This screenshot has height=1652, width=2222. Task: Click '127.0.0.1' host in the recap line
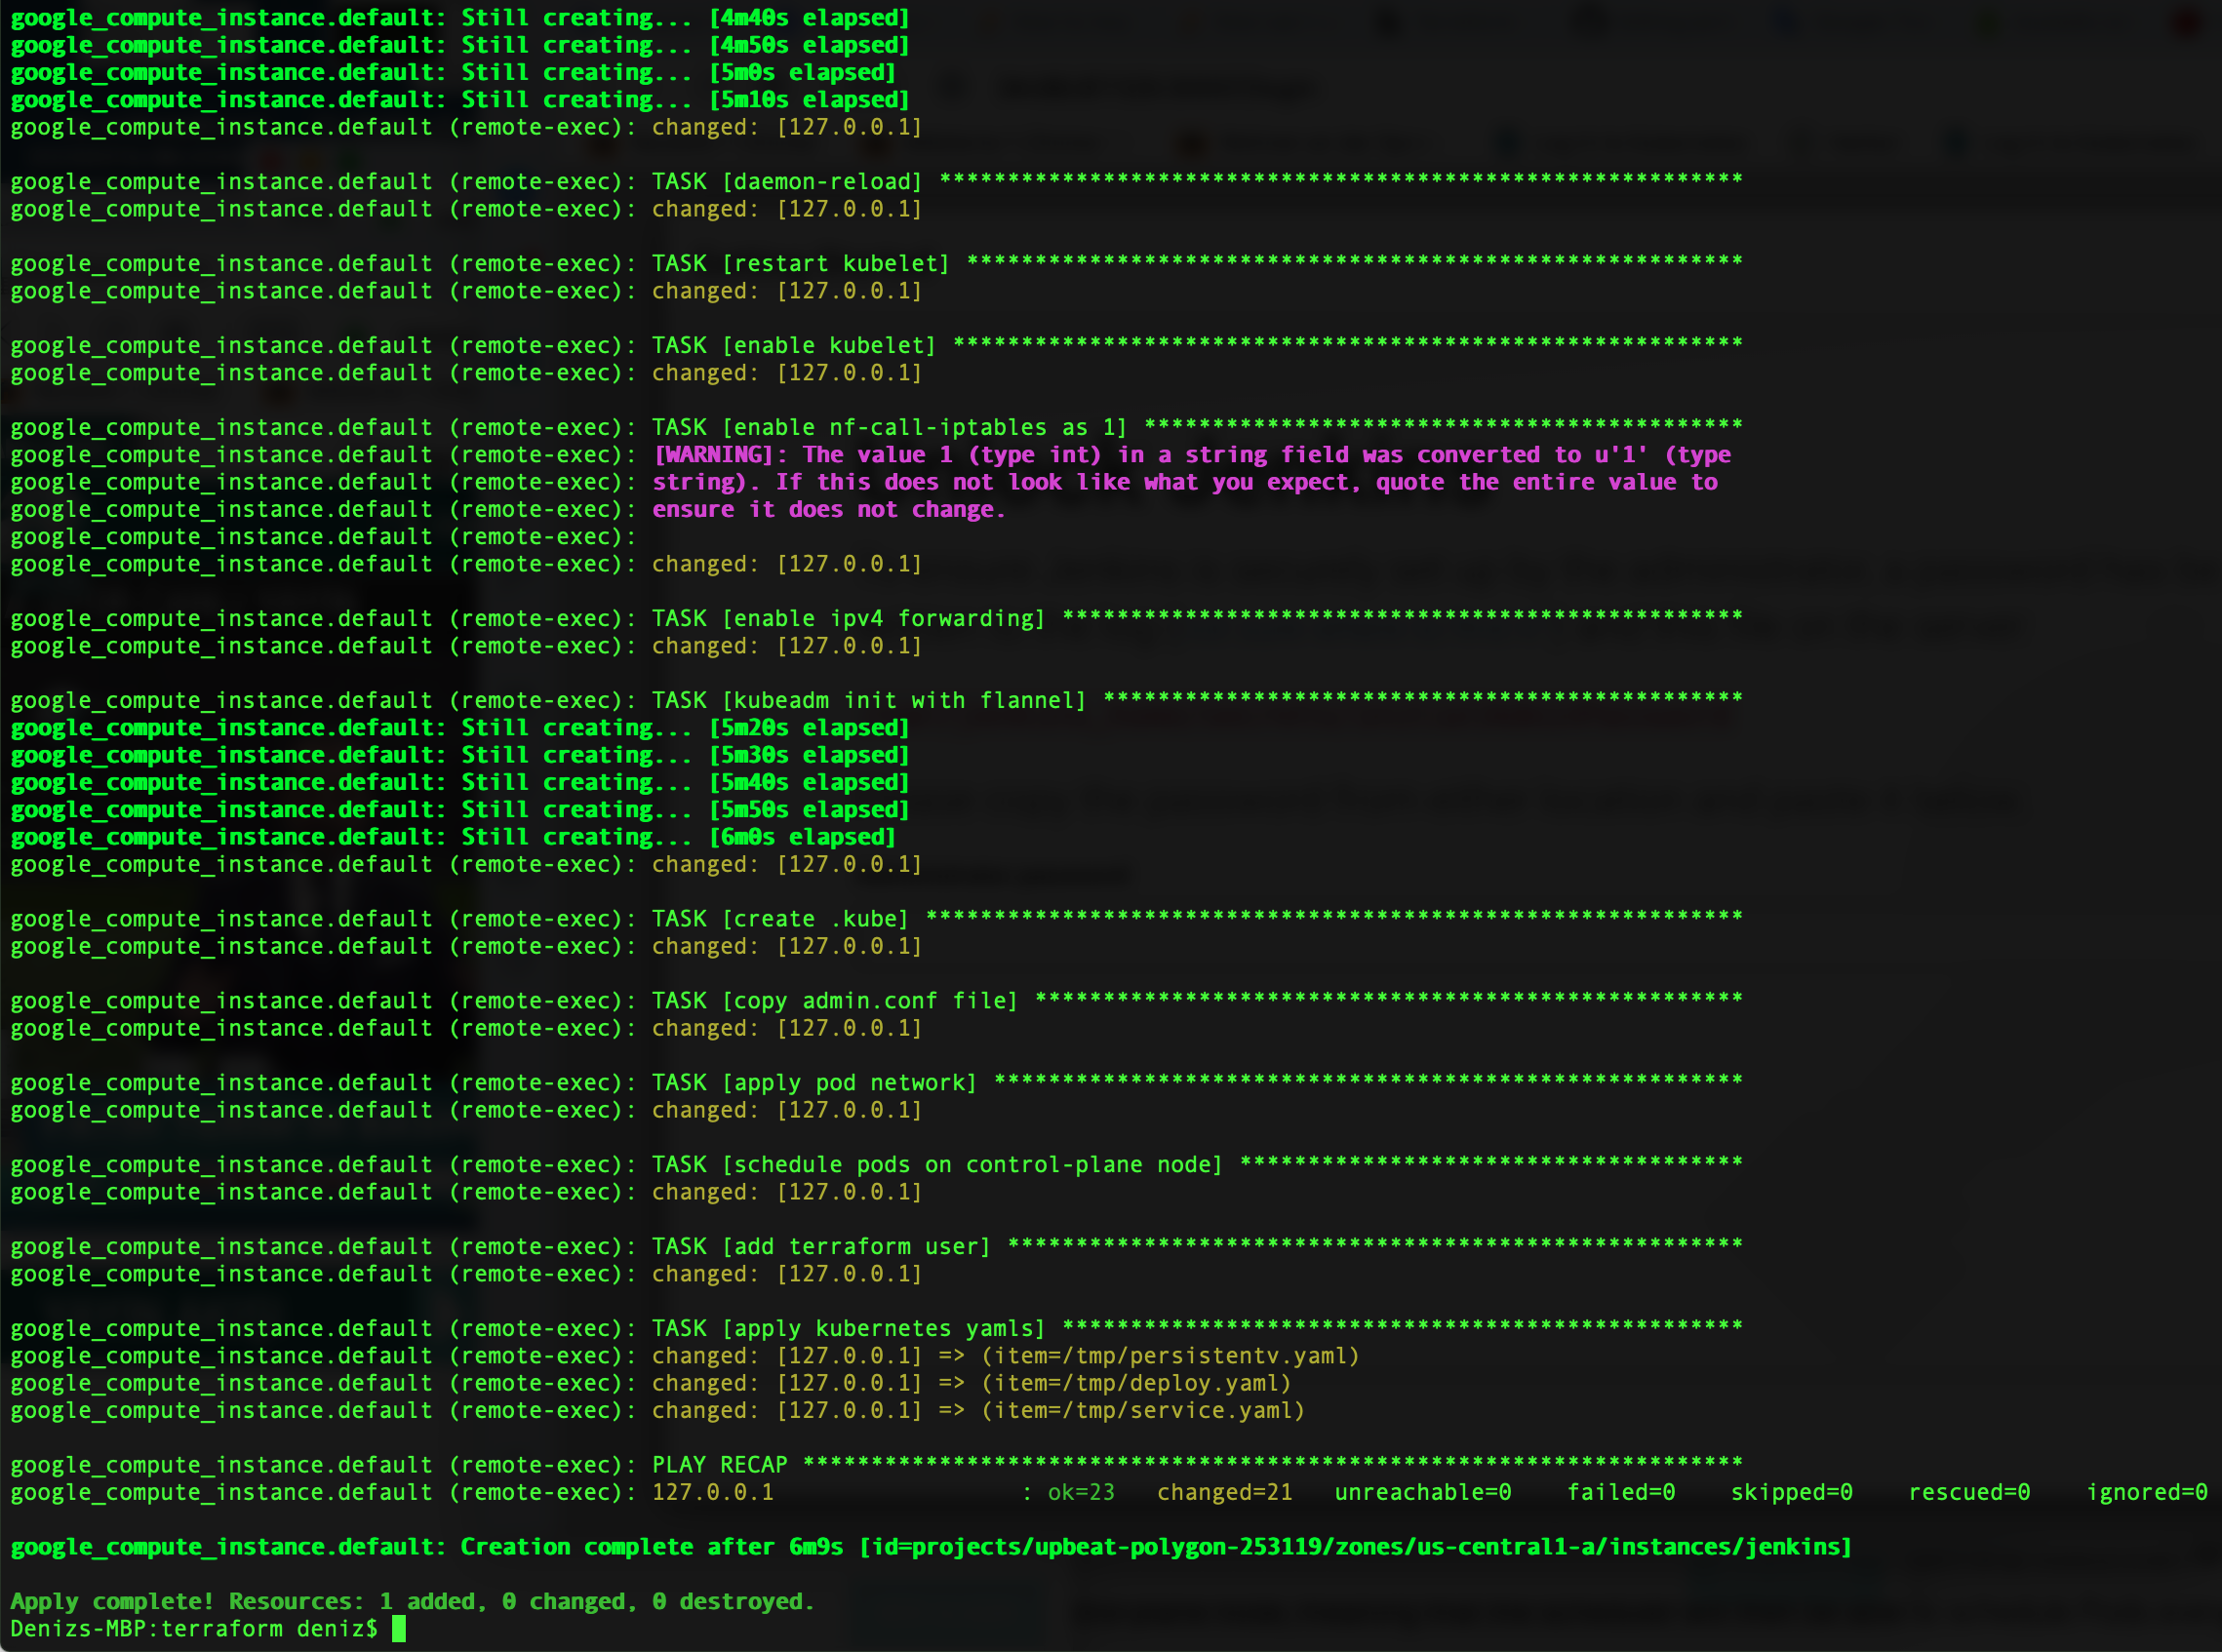pyautogui.click(x=713, y=1493)
